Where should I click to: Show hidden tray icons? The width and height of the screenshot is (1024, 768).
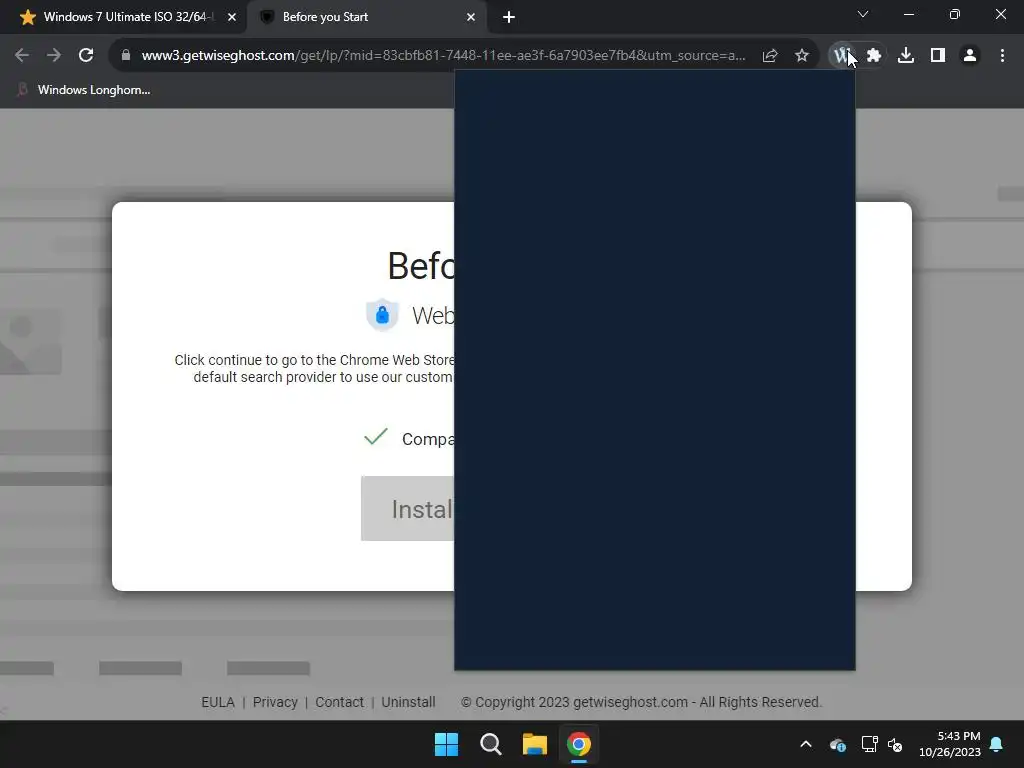point(806,744)
